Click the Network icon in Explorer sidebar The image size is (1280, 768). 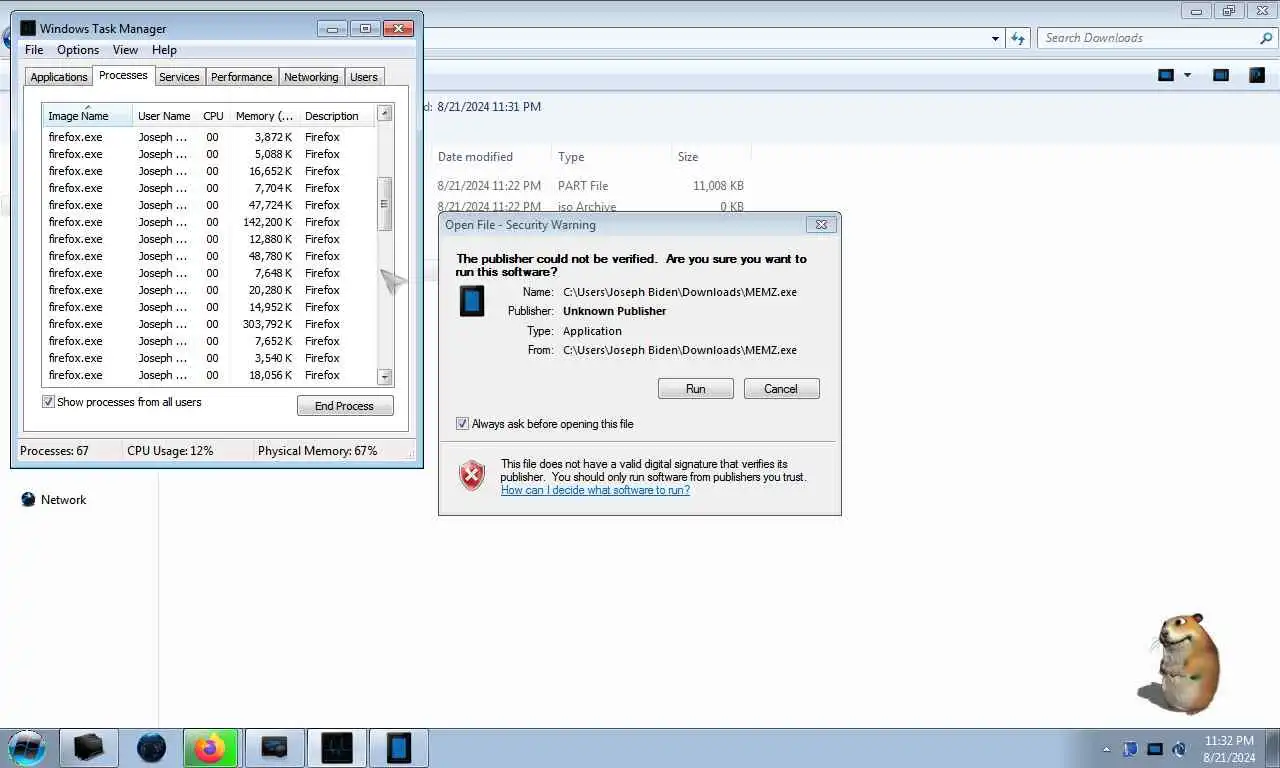click(28, 500)
